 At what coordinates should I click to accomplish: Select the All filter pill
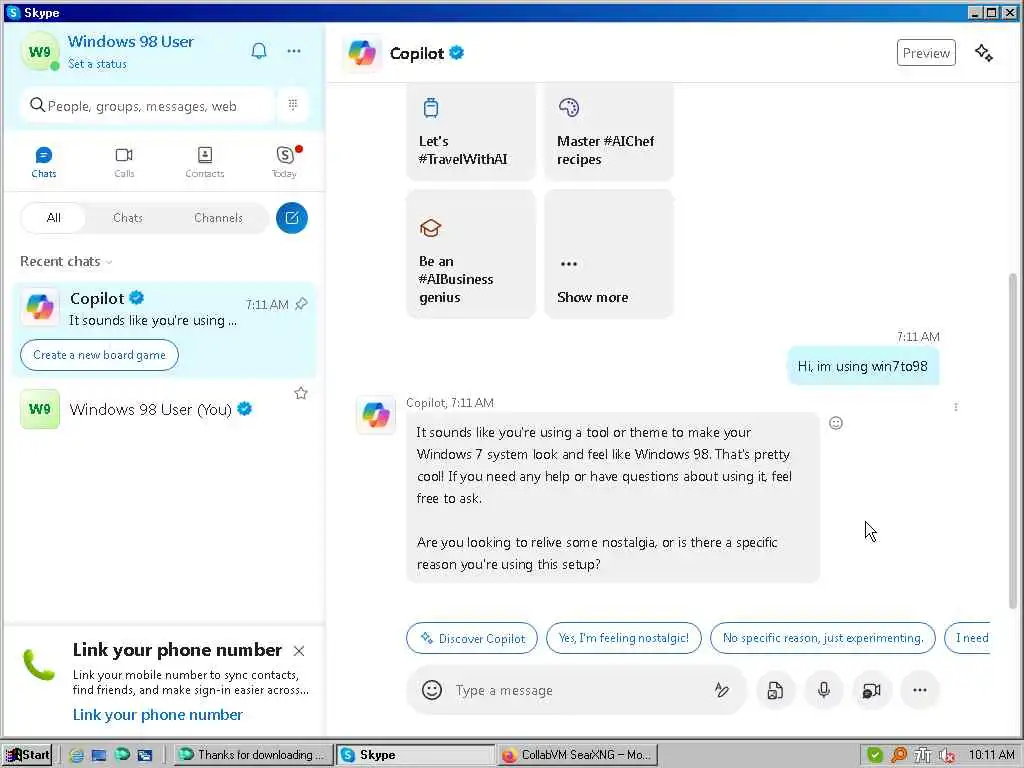(54, 217)
